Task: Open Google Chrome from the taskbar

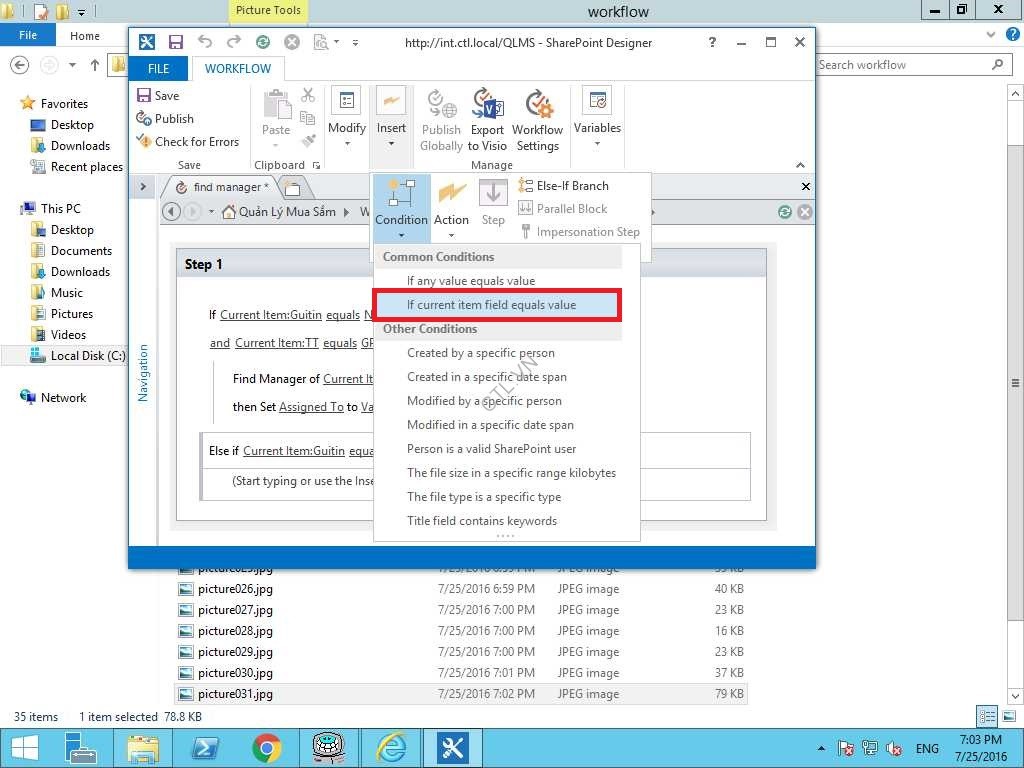Action: coord(266,747)
